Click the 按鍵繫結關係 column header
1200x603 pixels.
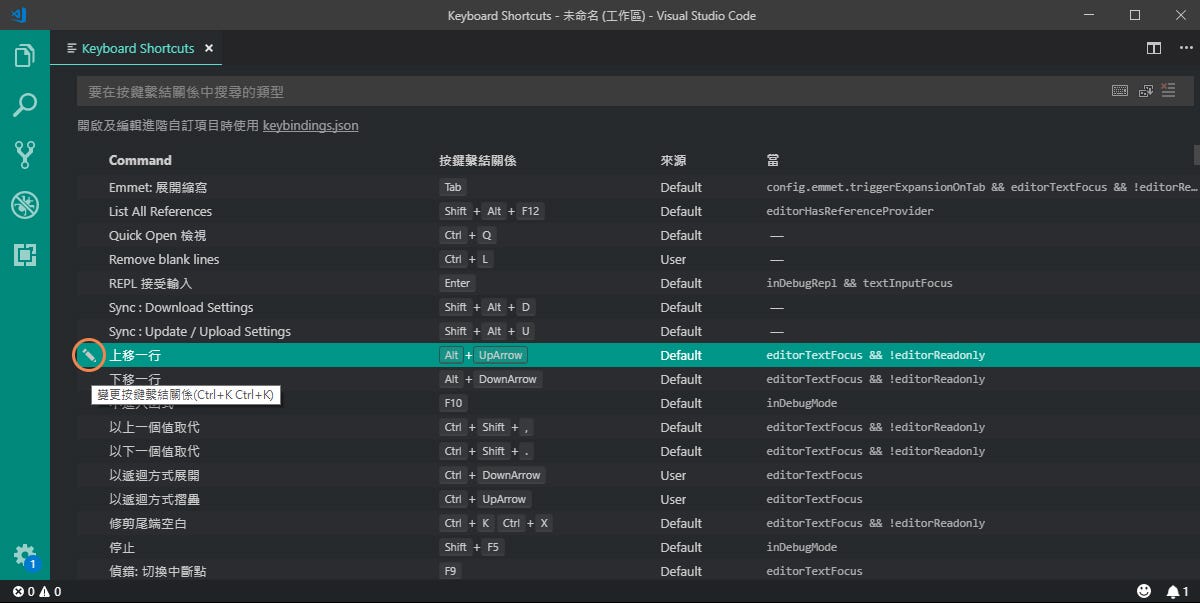pyautogui.click(x=477, y=160)
